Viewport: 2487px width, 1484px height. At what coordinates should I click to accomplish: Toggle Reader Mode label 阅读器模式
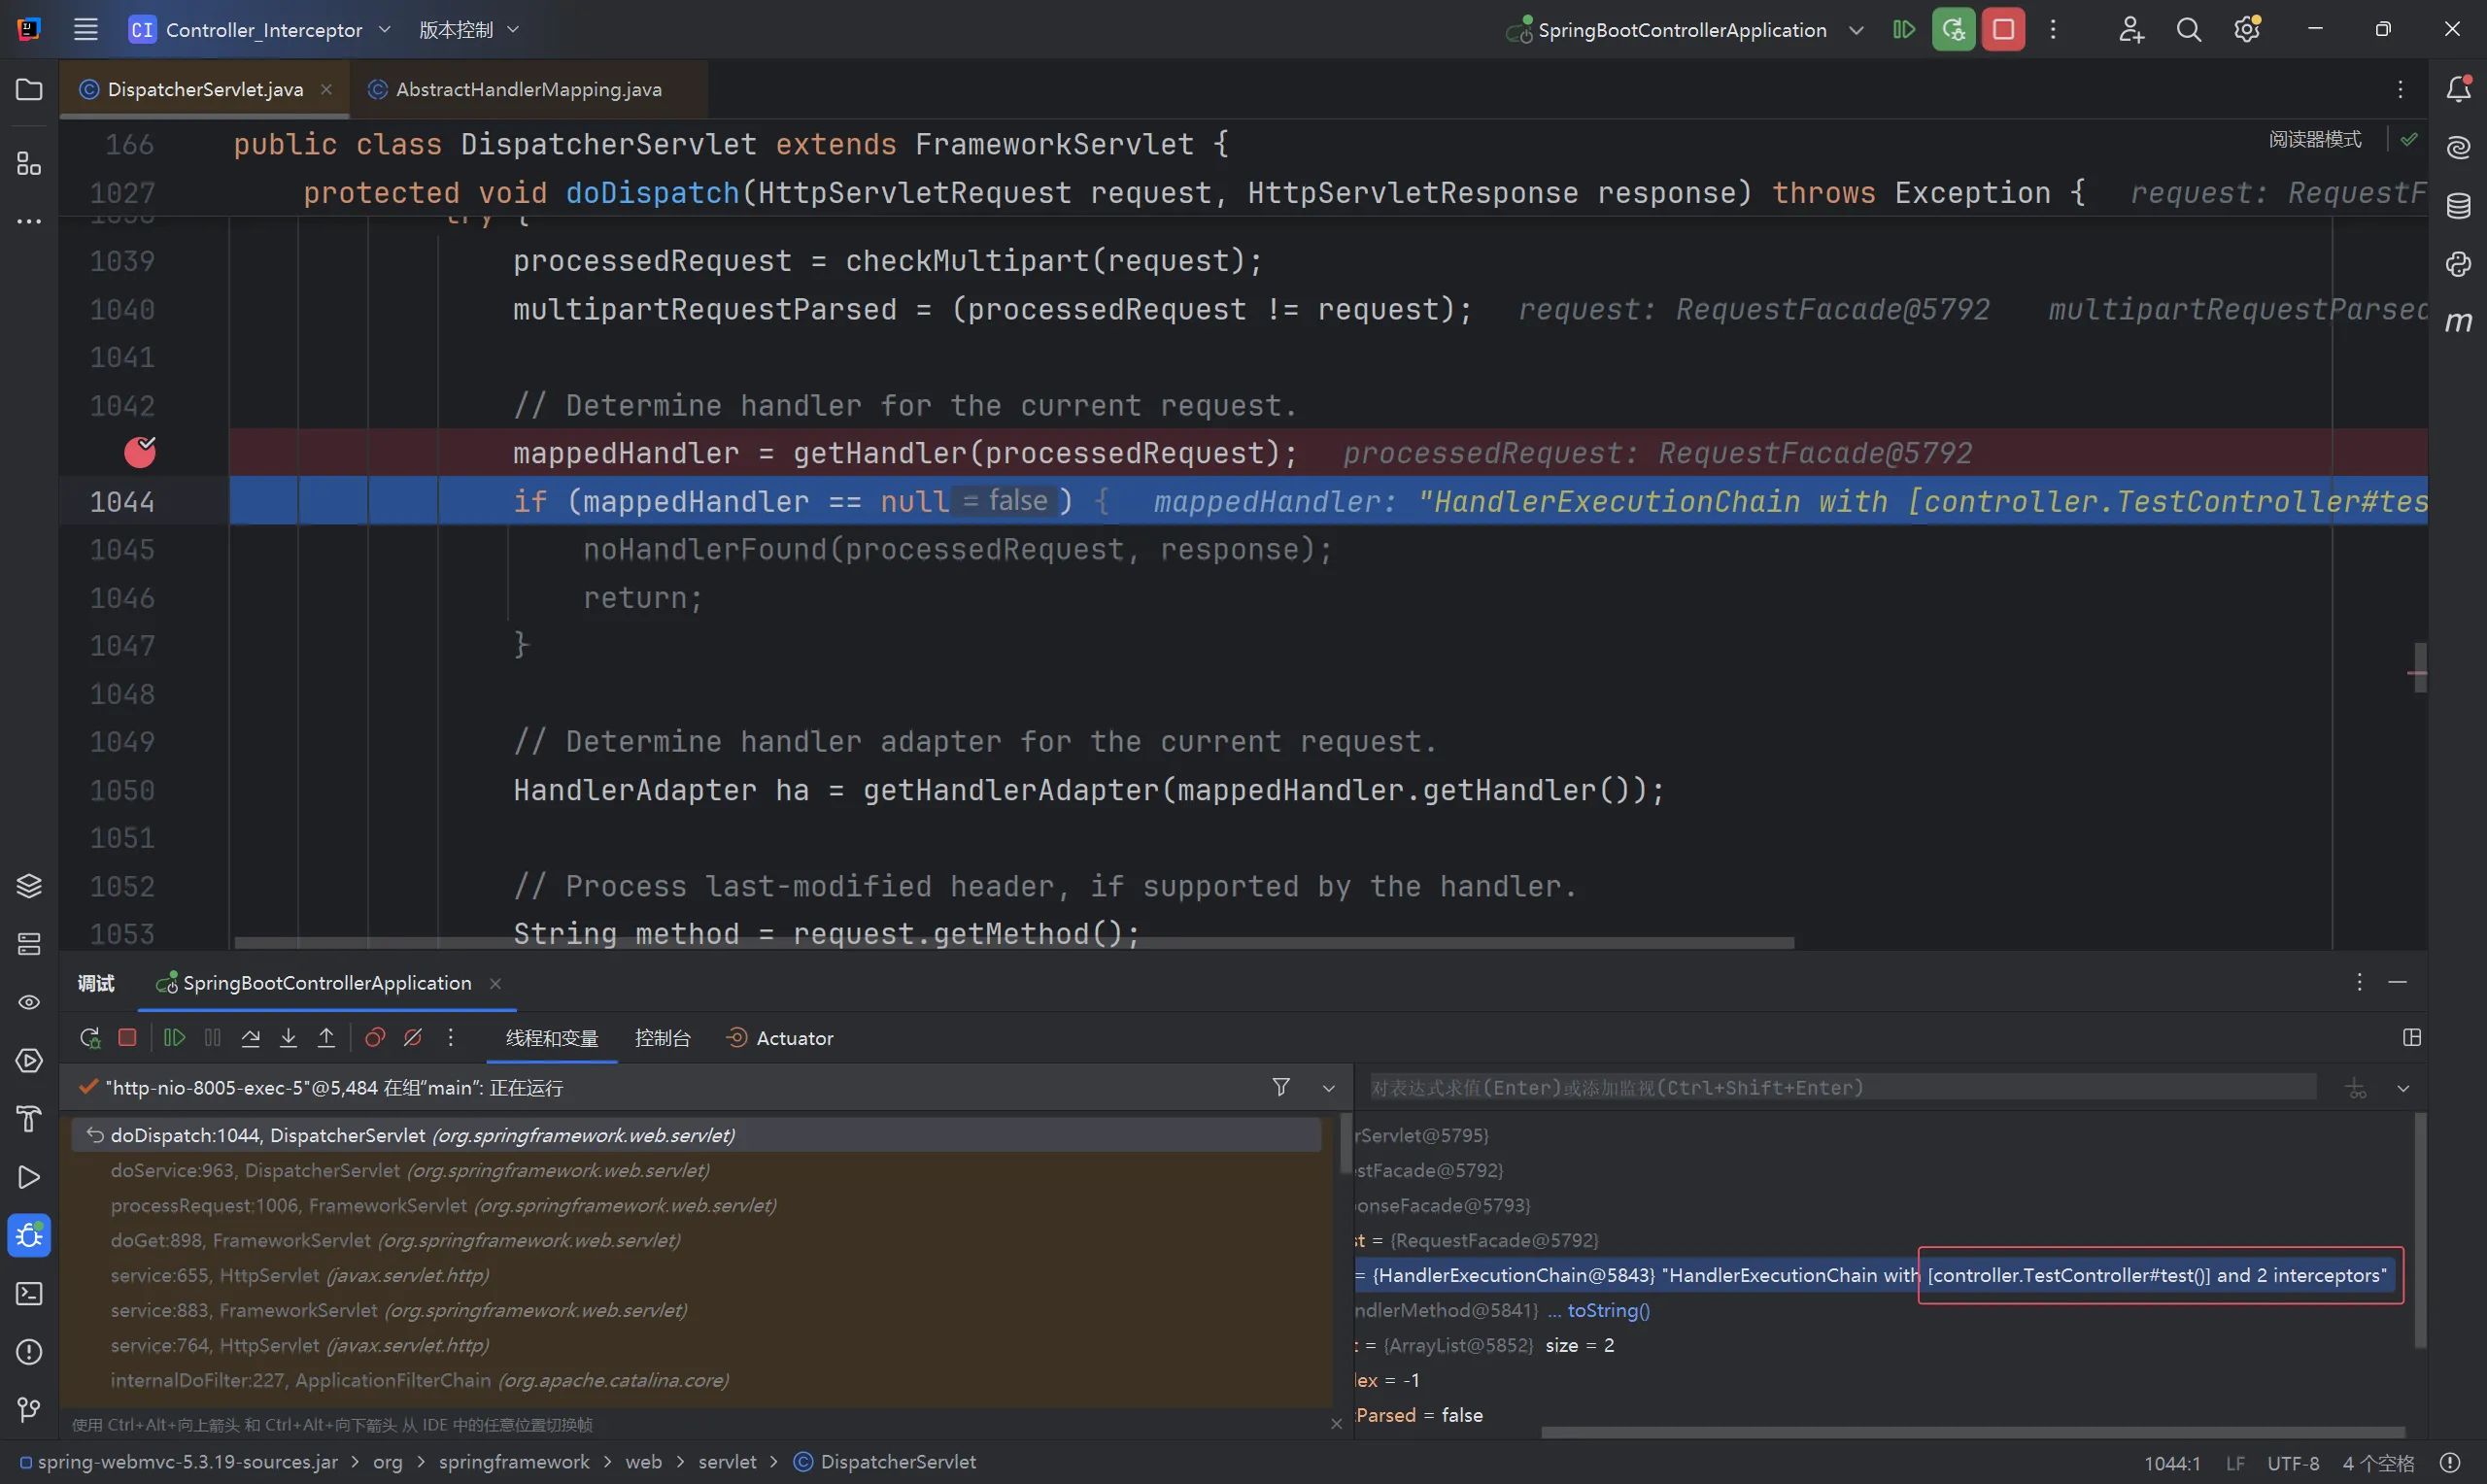click(2315, 139)
